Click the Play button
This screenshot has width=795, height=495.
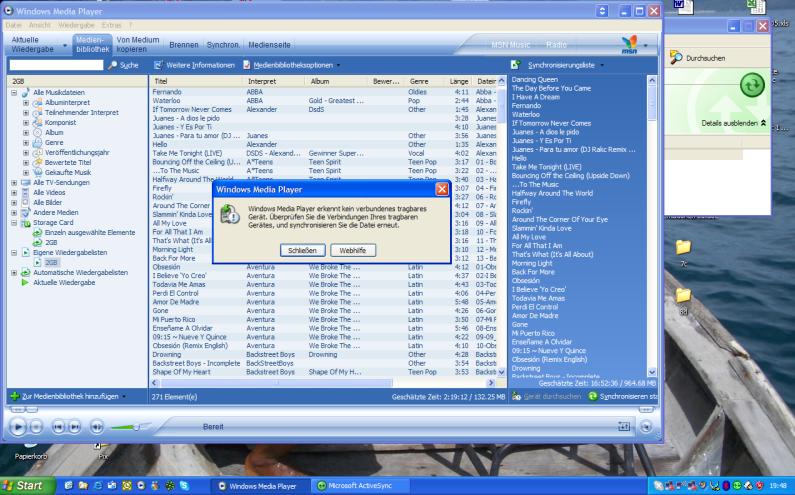(18, 427)
